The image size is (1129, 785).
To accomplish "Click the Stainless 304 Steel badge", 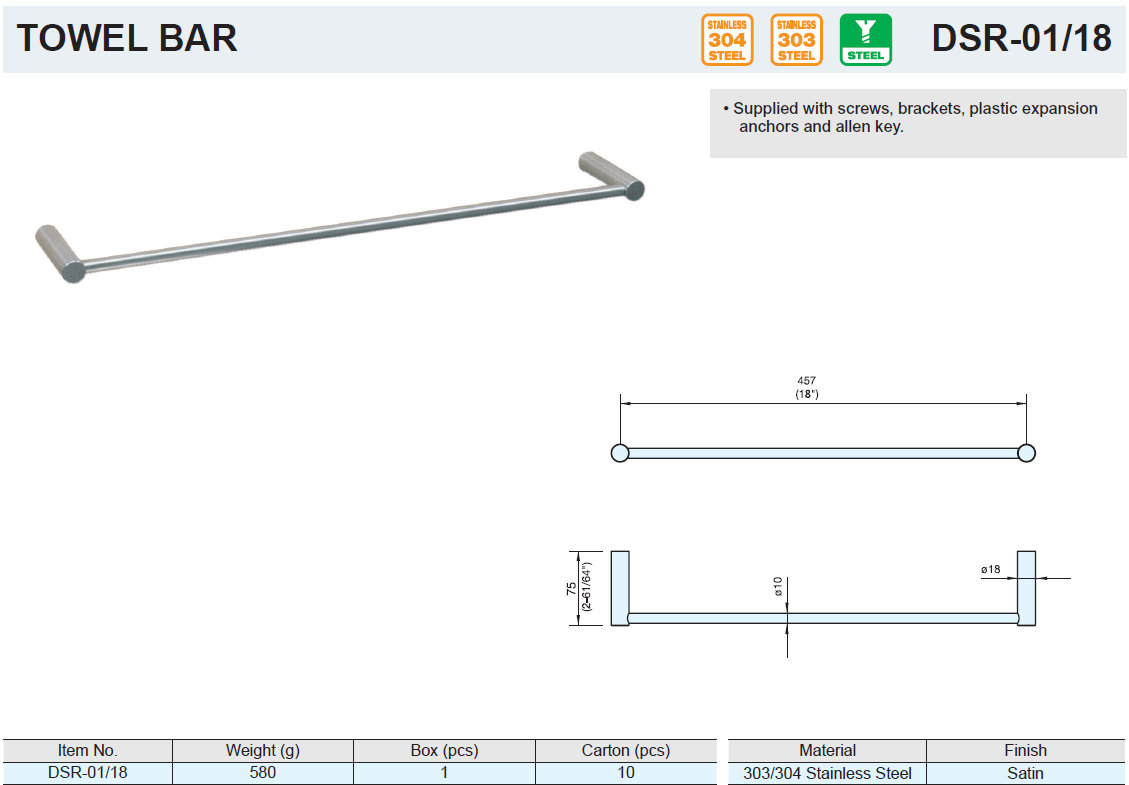I will click(727, 40).
